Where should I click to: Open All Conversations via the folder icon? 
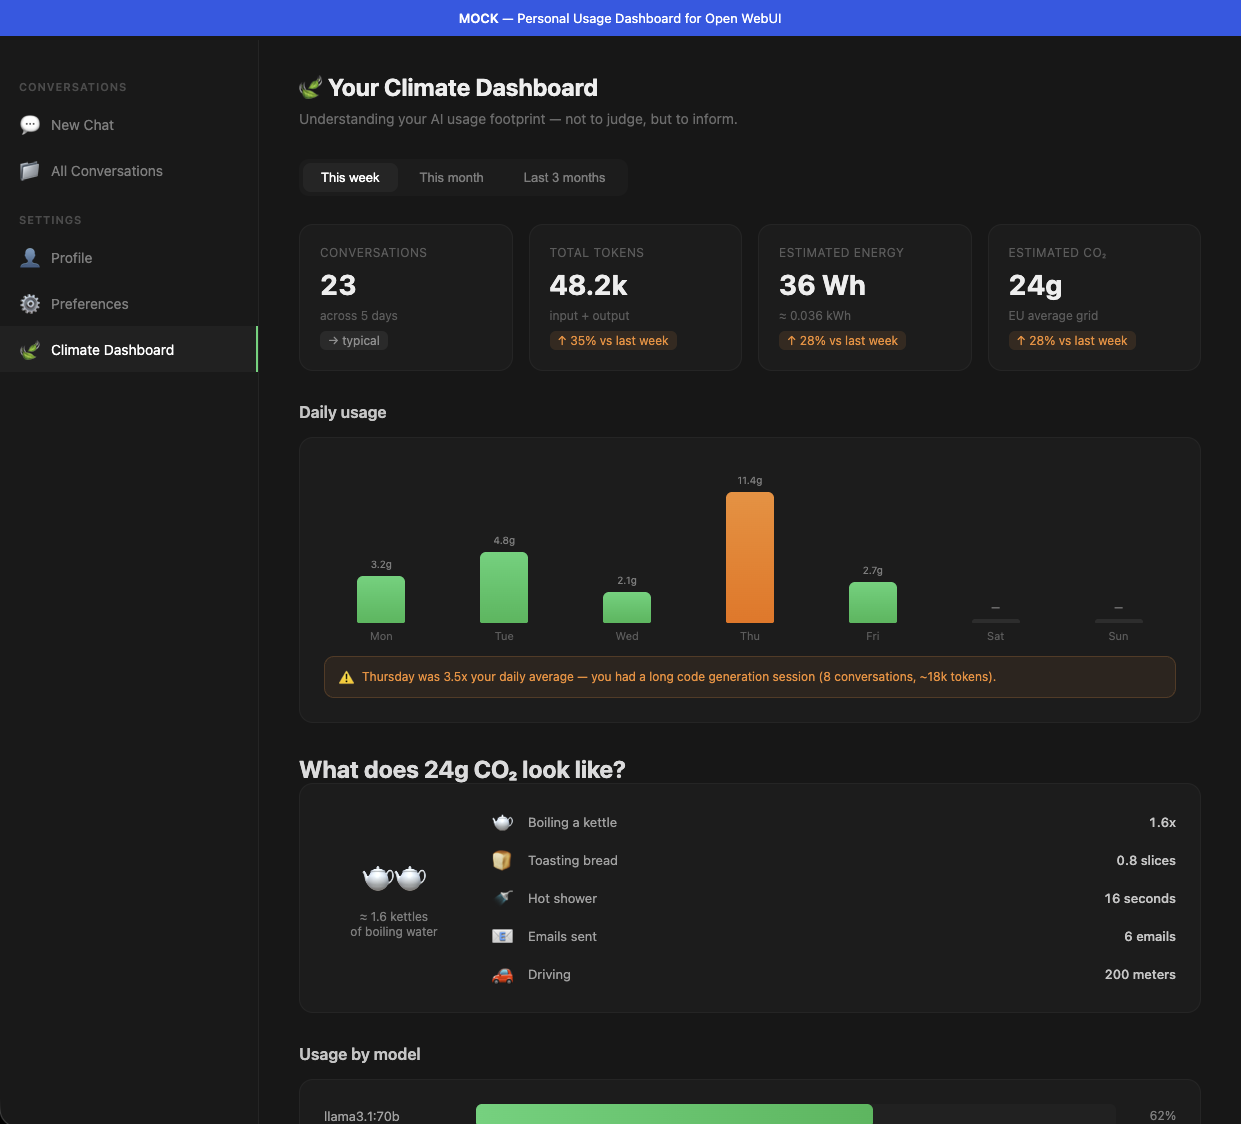click(30, 170)
